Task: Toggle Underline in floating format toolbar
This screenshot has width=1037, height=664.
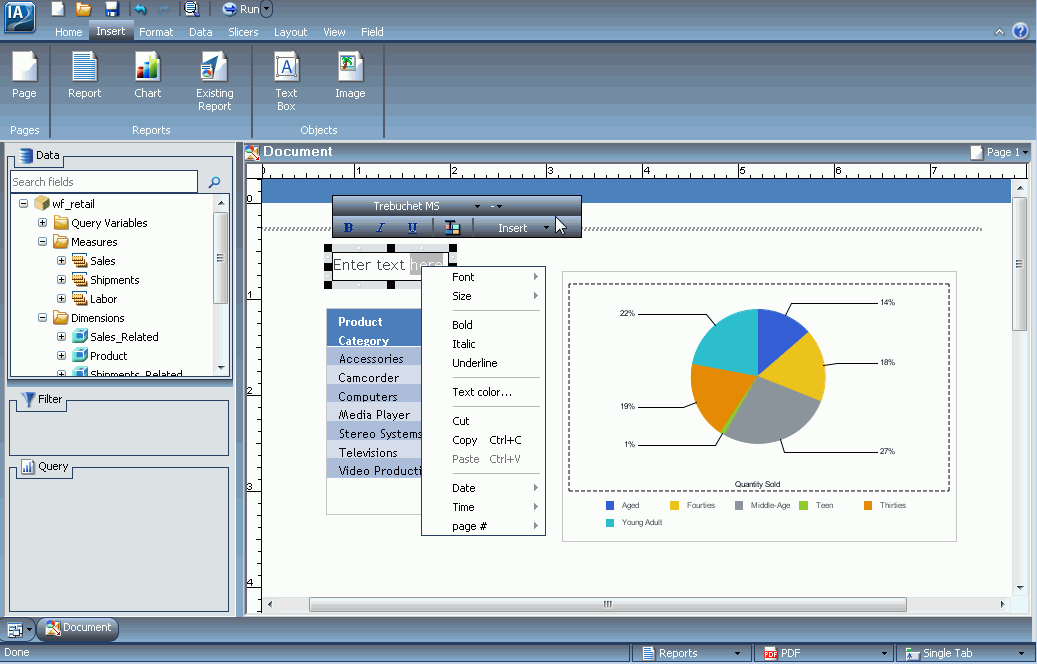Action: pos(412,228)
